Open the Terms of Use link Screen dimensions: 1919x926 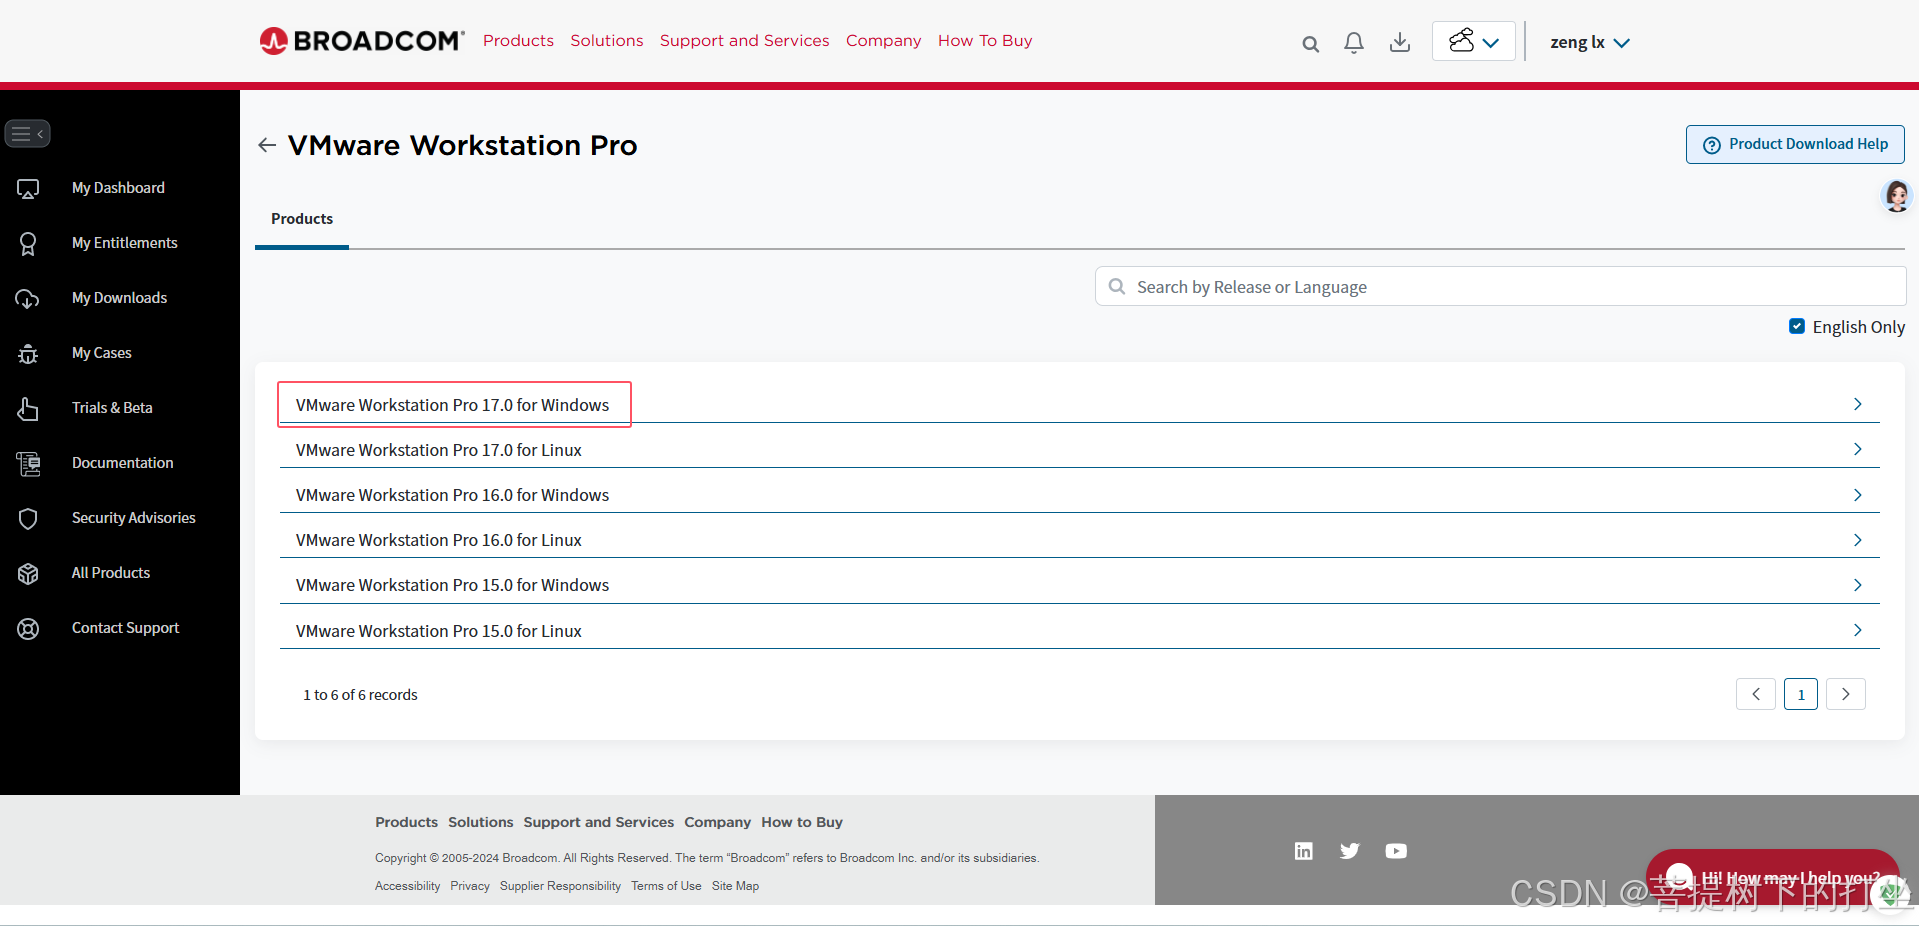665,885
